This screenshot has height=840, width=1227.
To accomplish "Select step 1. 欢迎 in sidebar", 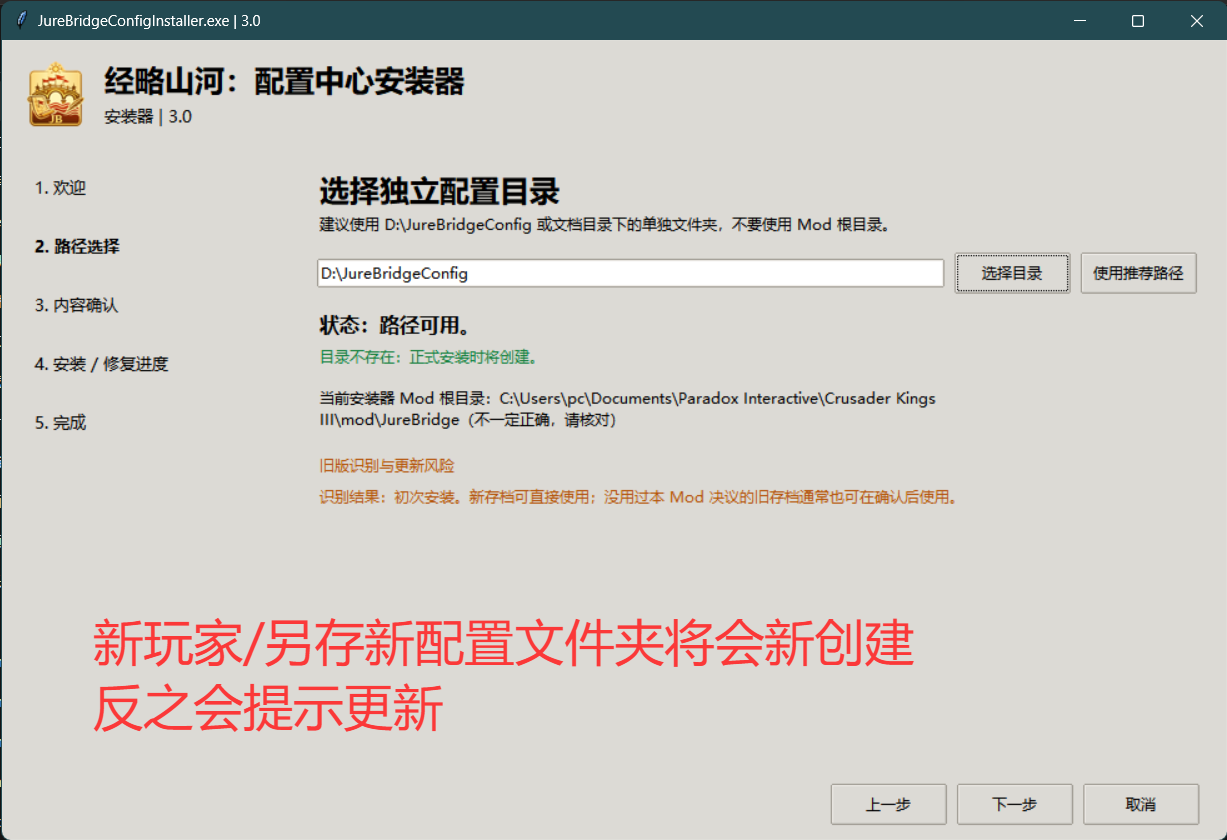I will 60,188.
